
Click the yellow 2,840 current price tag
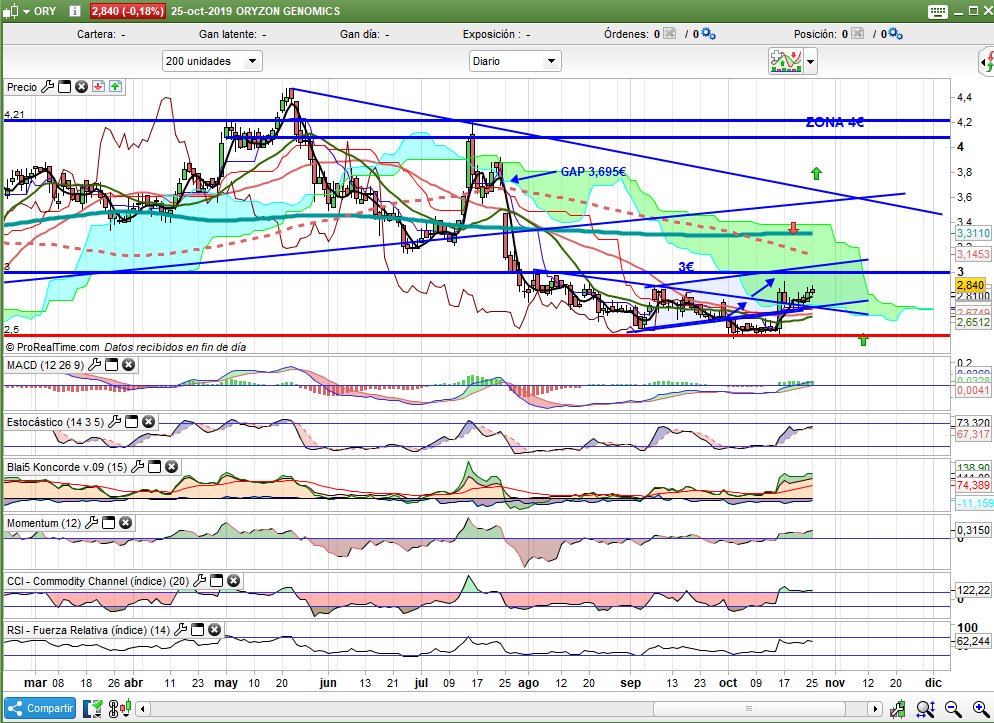pos(971,285)
